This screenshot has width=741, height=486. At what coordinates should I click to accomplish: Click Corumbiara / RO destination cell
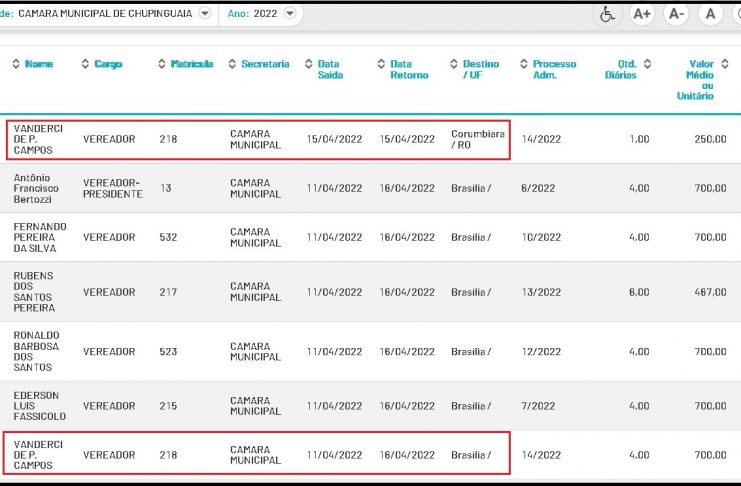pos(478,139)
